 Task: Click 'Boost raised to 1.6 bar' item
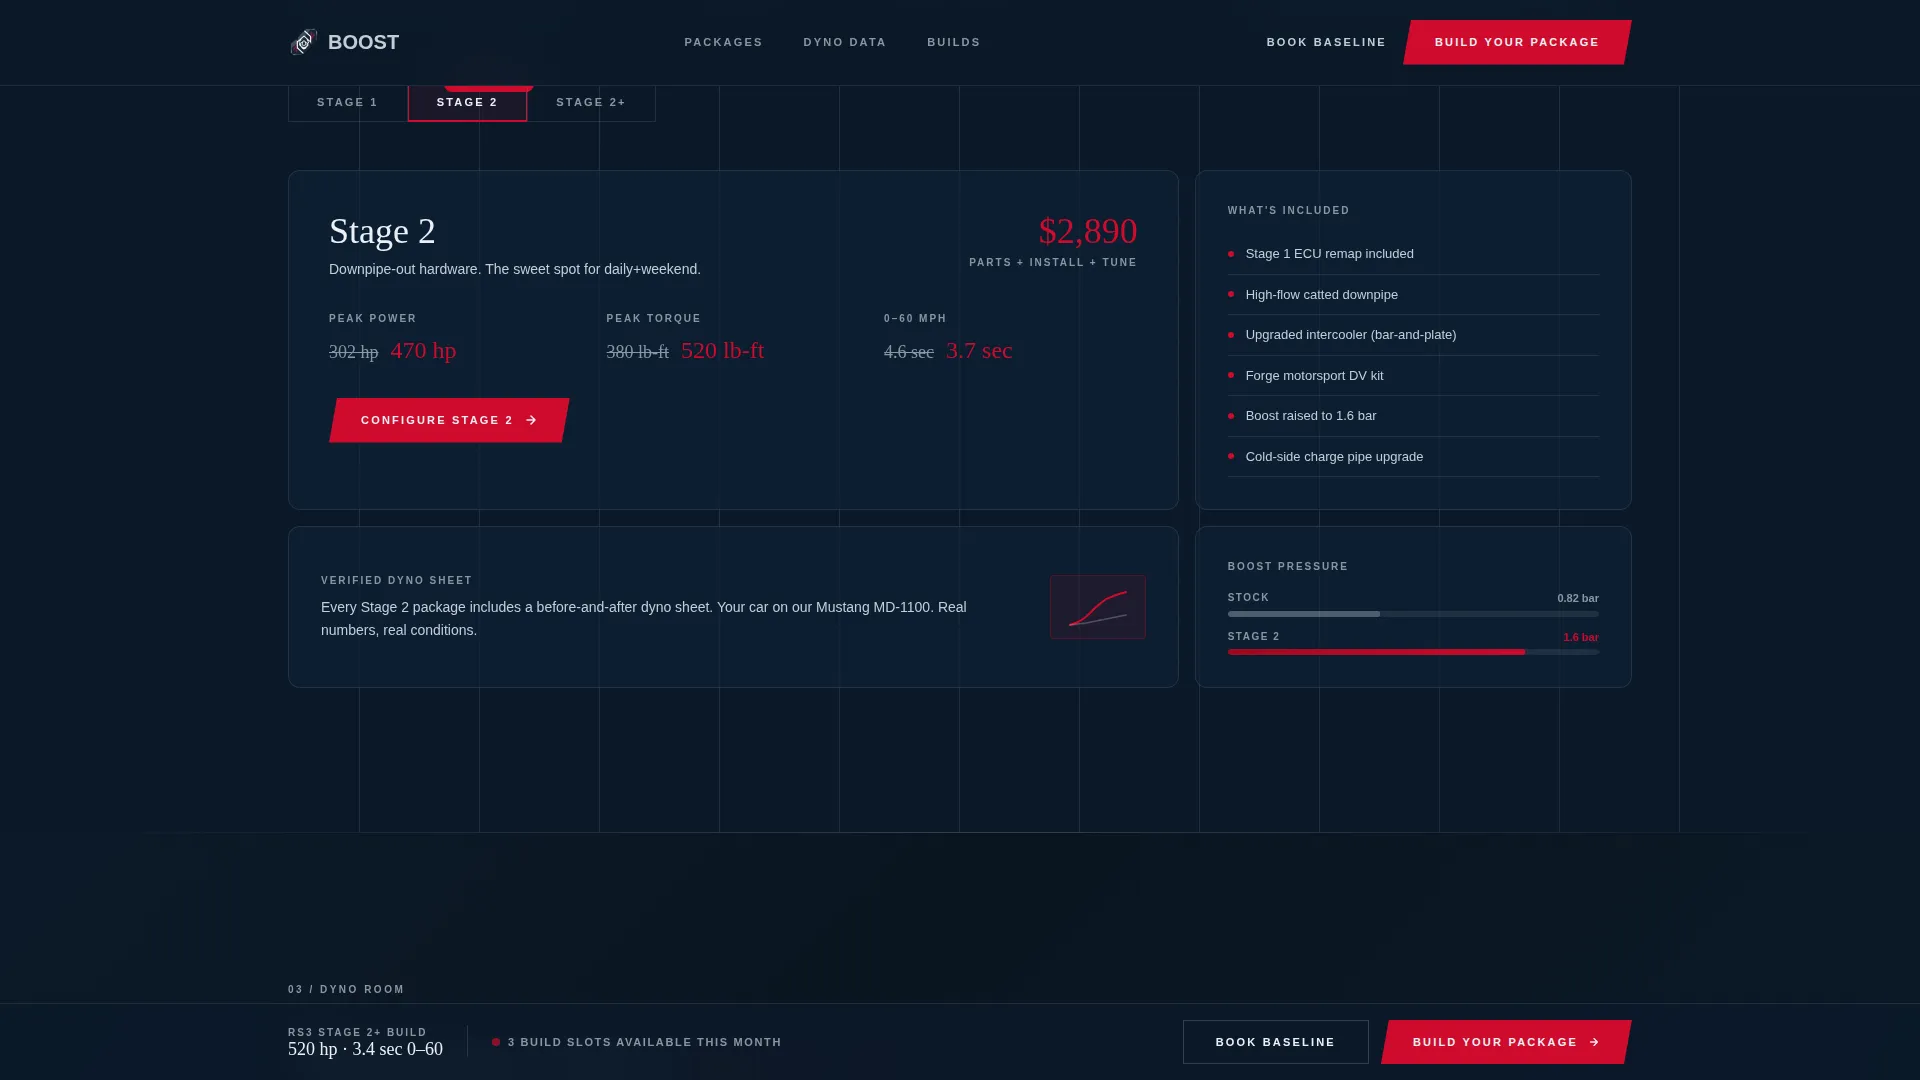pyautogui.click(x=1413, y=416)
